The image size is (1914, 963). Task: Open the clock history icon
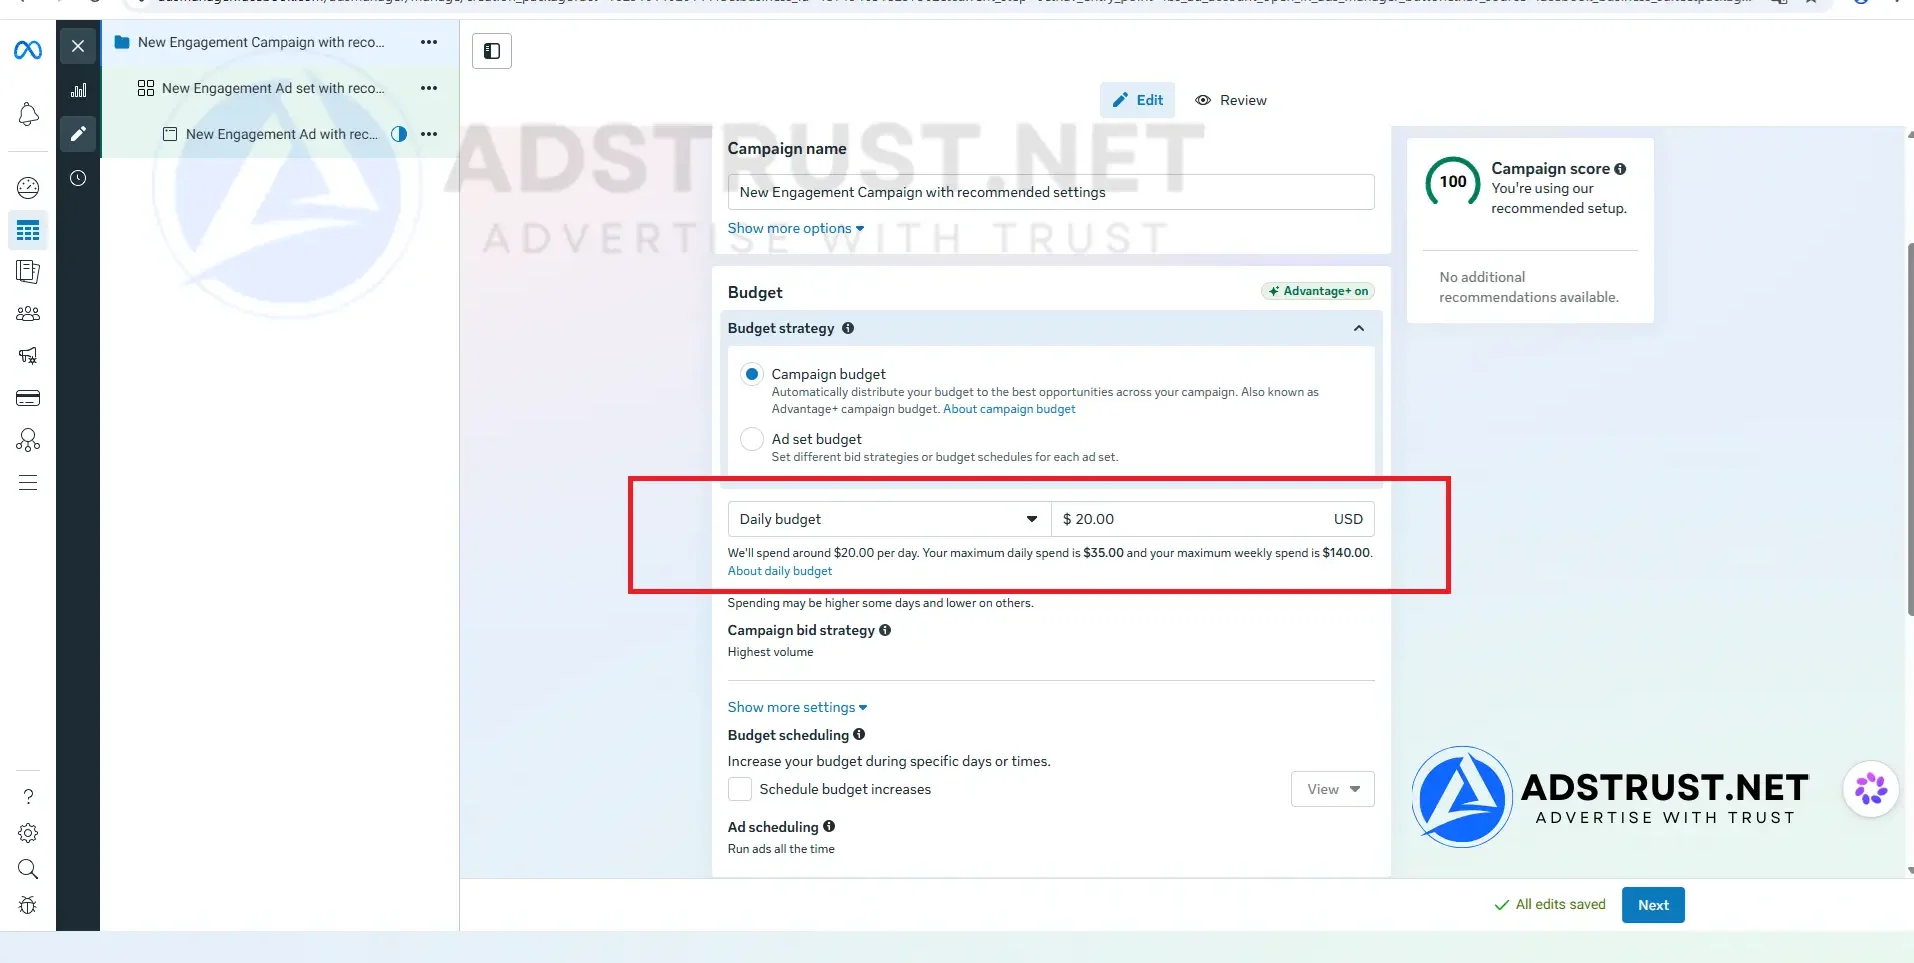click(78, 178)
